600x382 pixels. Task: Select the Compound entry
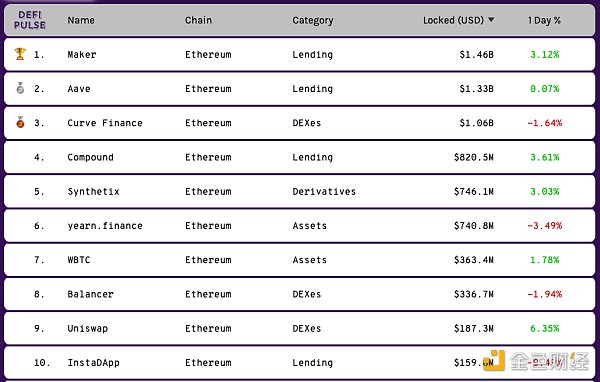pyautogui.click(x=90, y=157)
